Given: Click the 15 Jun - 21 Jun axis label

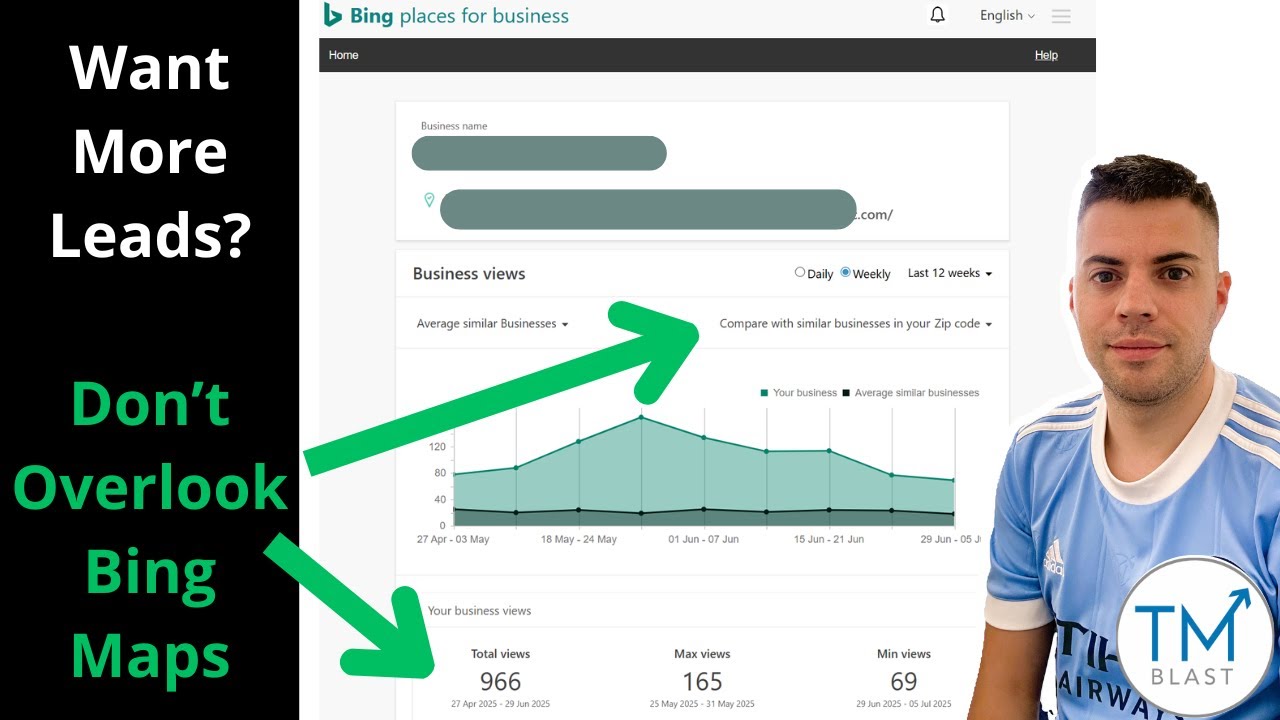Looking at the screenshot, I should pyautogui.click(x=829, y=539).
